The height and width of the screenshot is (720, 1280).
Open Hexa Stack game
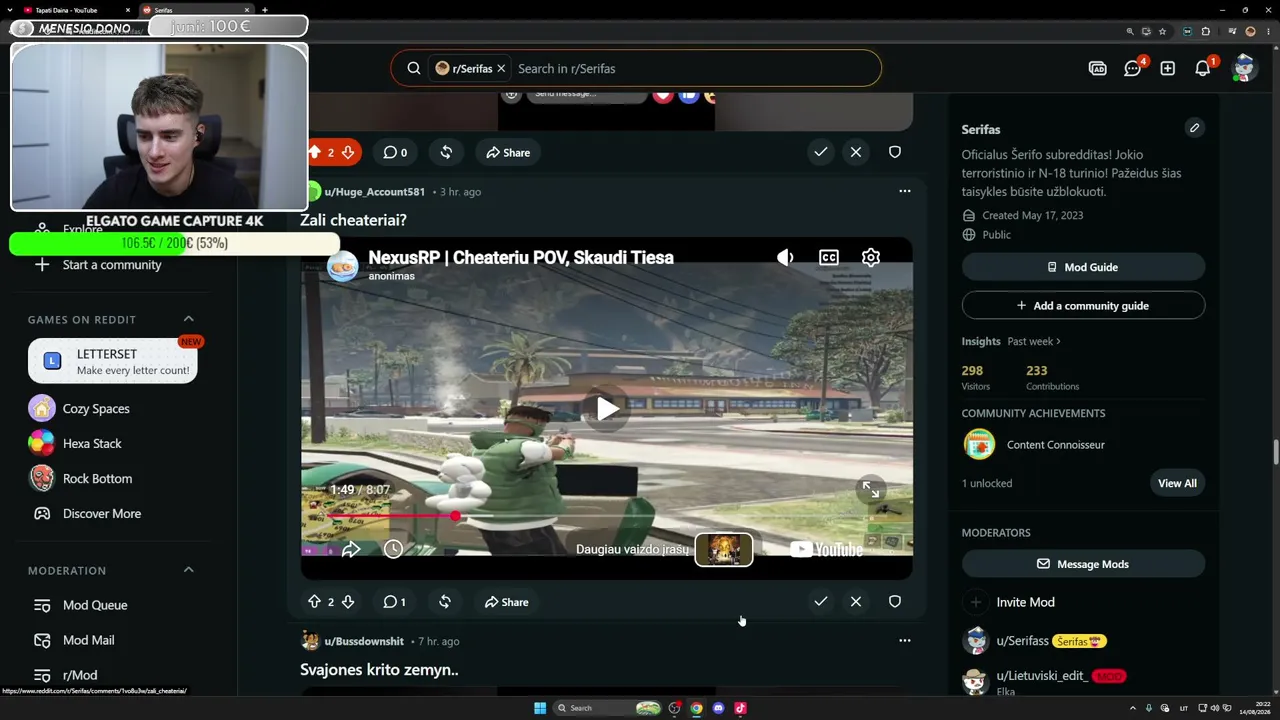pyautogui.click(x=92, y=443)
